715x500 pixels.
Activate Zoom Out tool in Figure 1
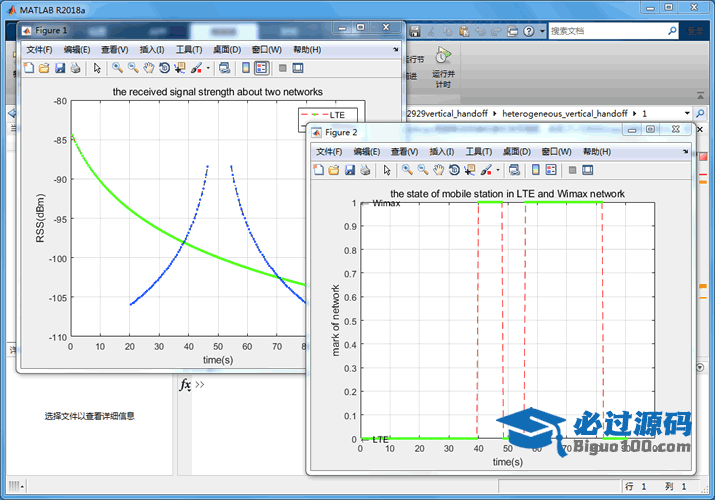pyautogui.click(x=133, y=68)
